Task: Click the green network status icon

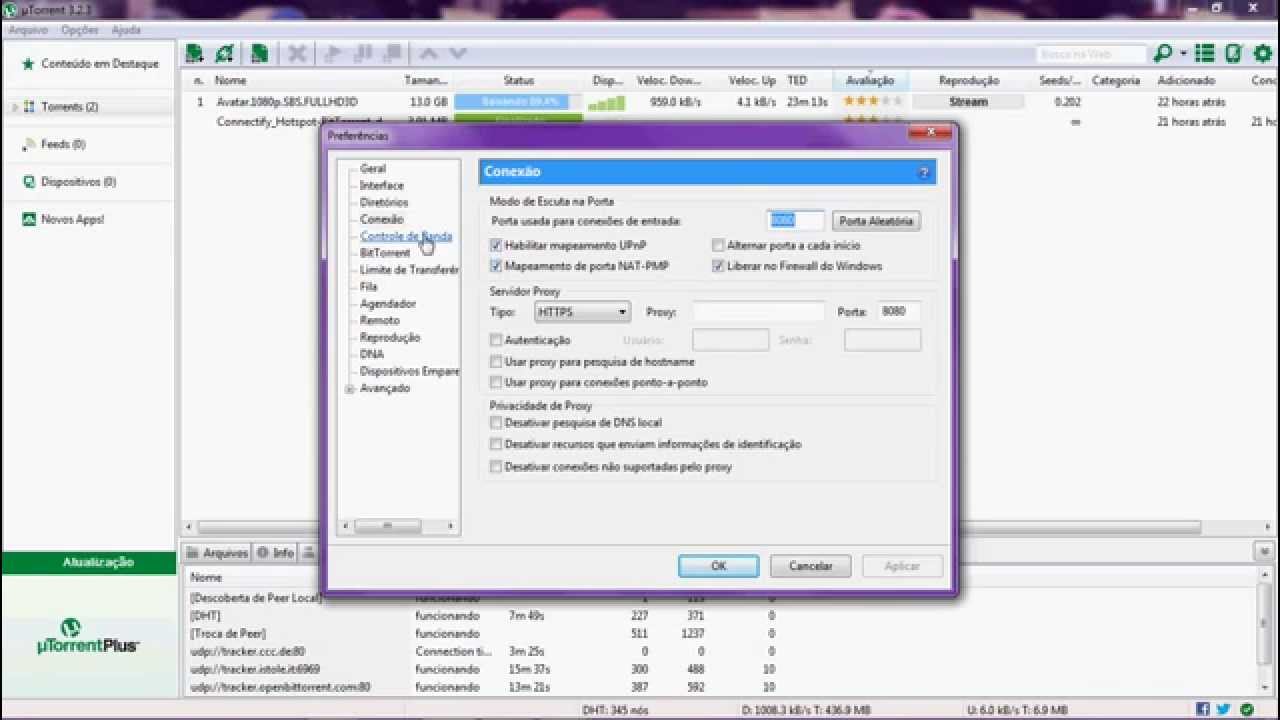Action: pos(1246,709)
